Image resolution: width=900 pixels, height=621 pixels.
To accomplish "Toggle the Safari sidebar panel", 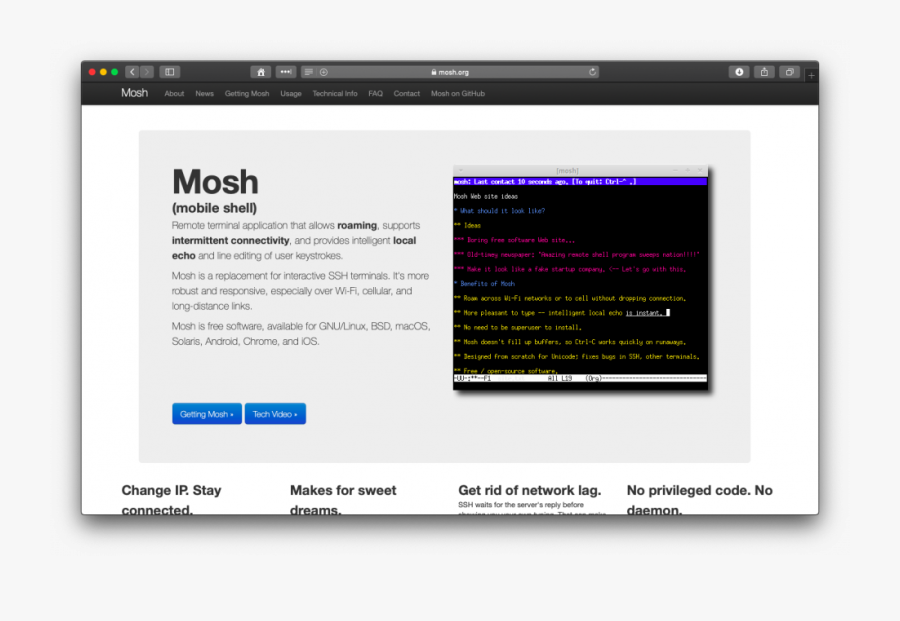I will 170,72.
